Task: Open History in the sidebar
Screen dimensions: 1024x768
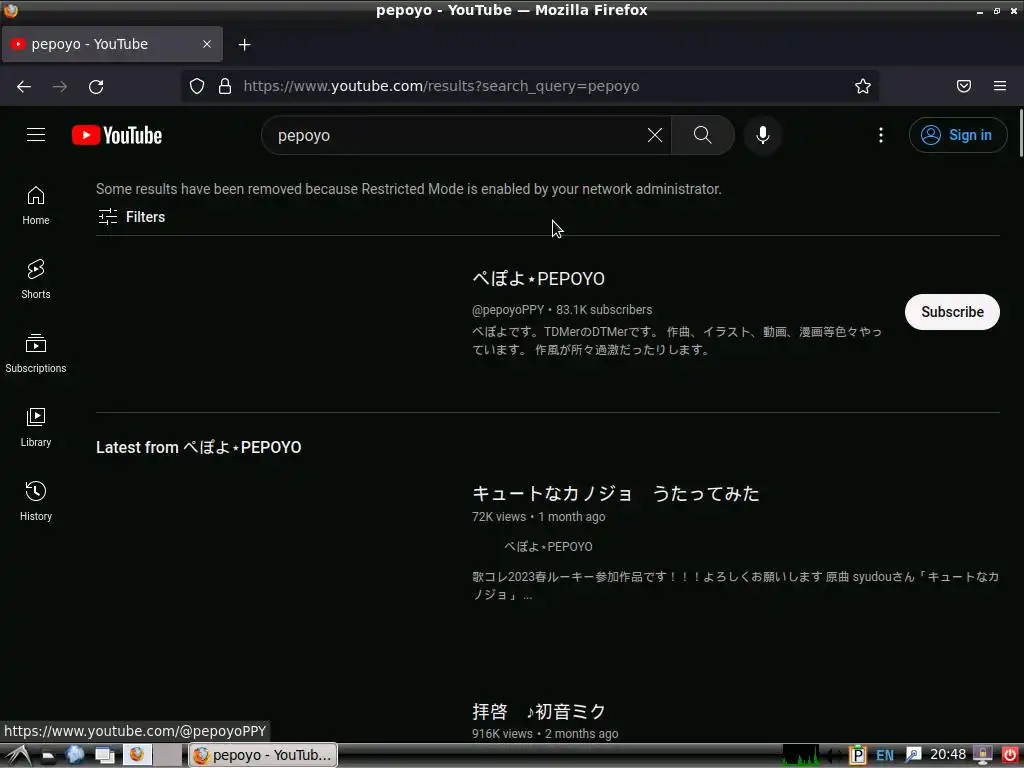Action: [x=36, y=501]
